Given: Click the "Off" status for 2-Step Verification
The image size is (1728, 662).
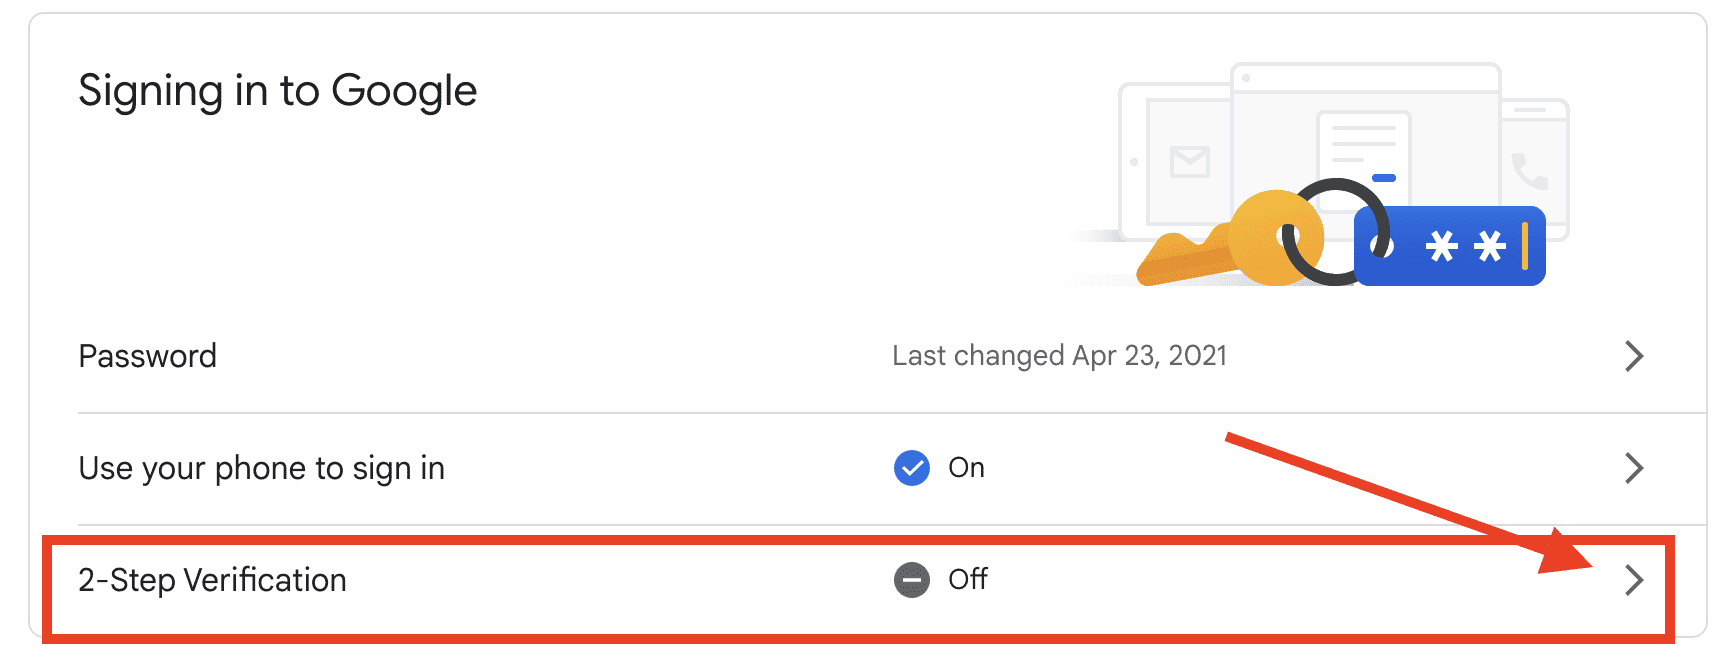Looking at the screenshot, I should coord(967,580).
